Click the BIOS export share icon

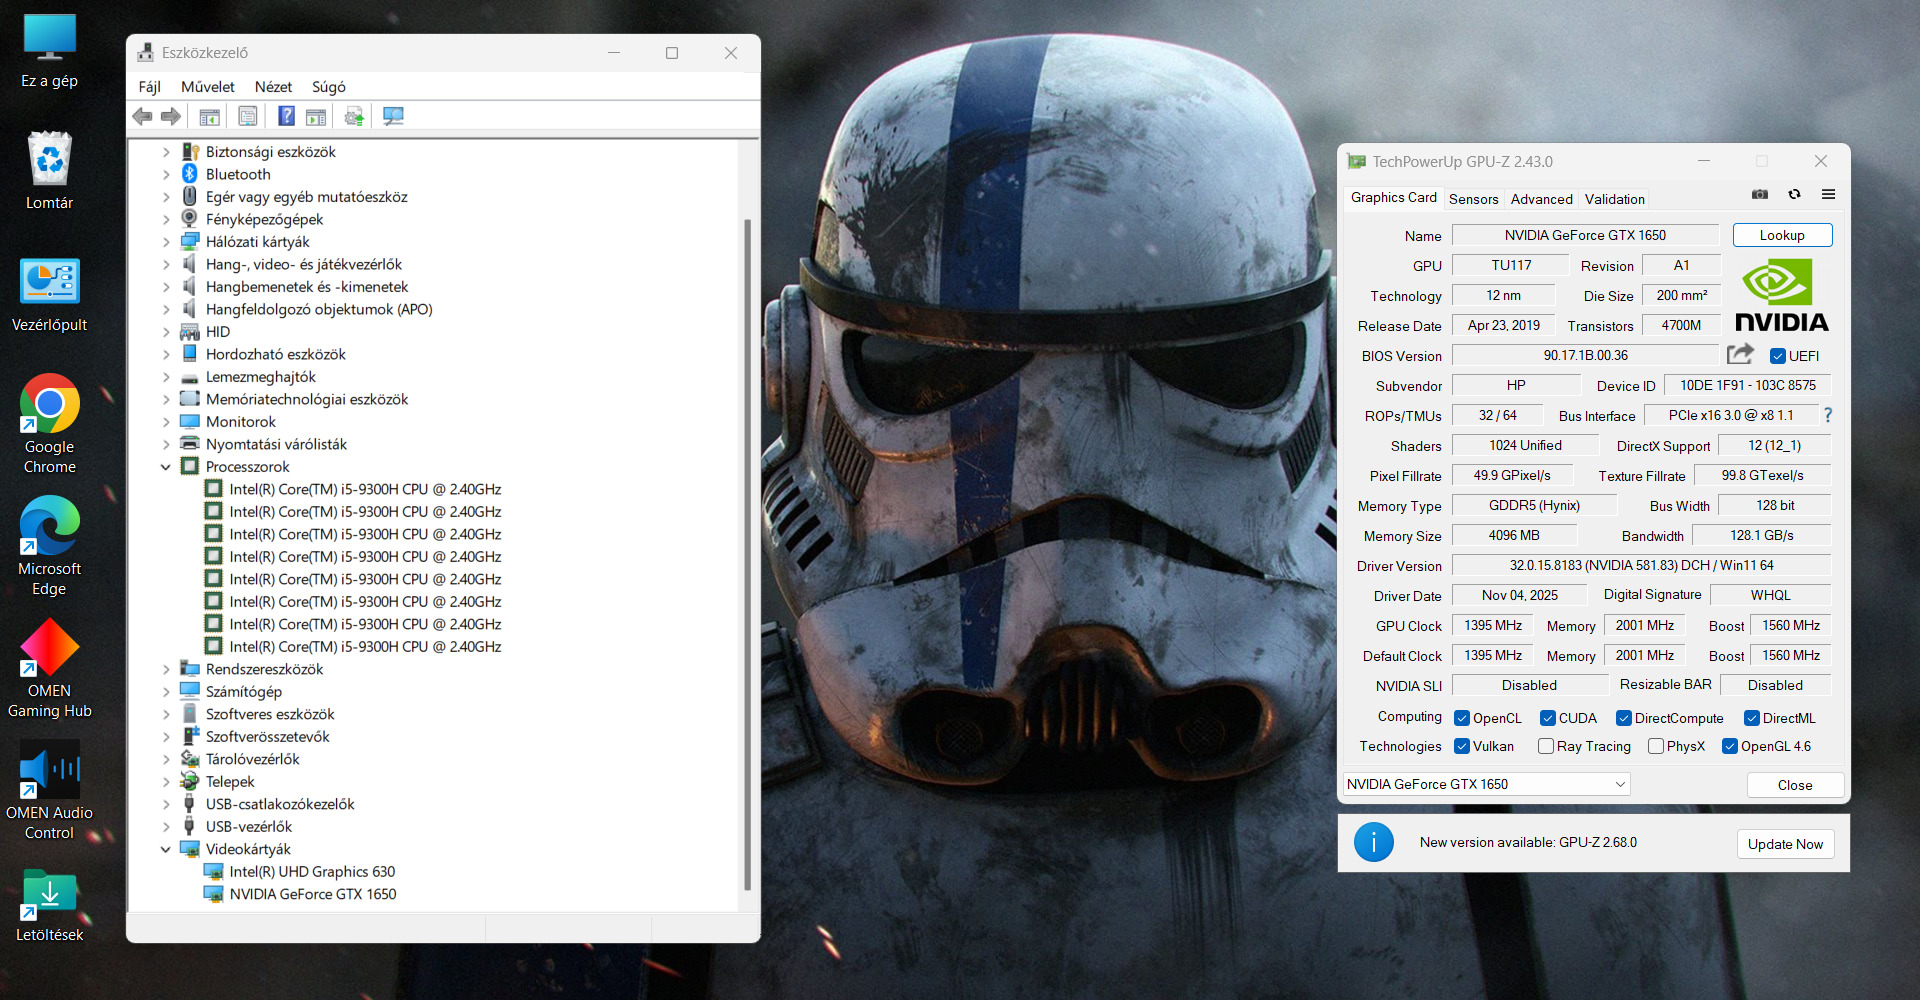click(x=1740, y=354)
